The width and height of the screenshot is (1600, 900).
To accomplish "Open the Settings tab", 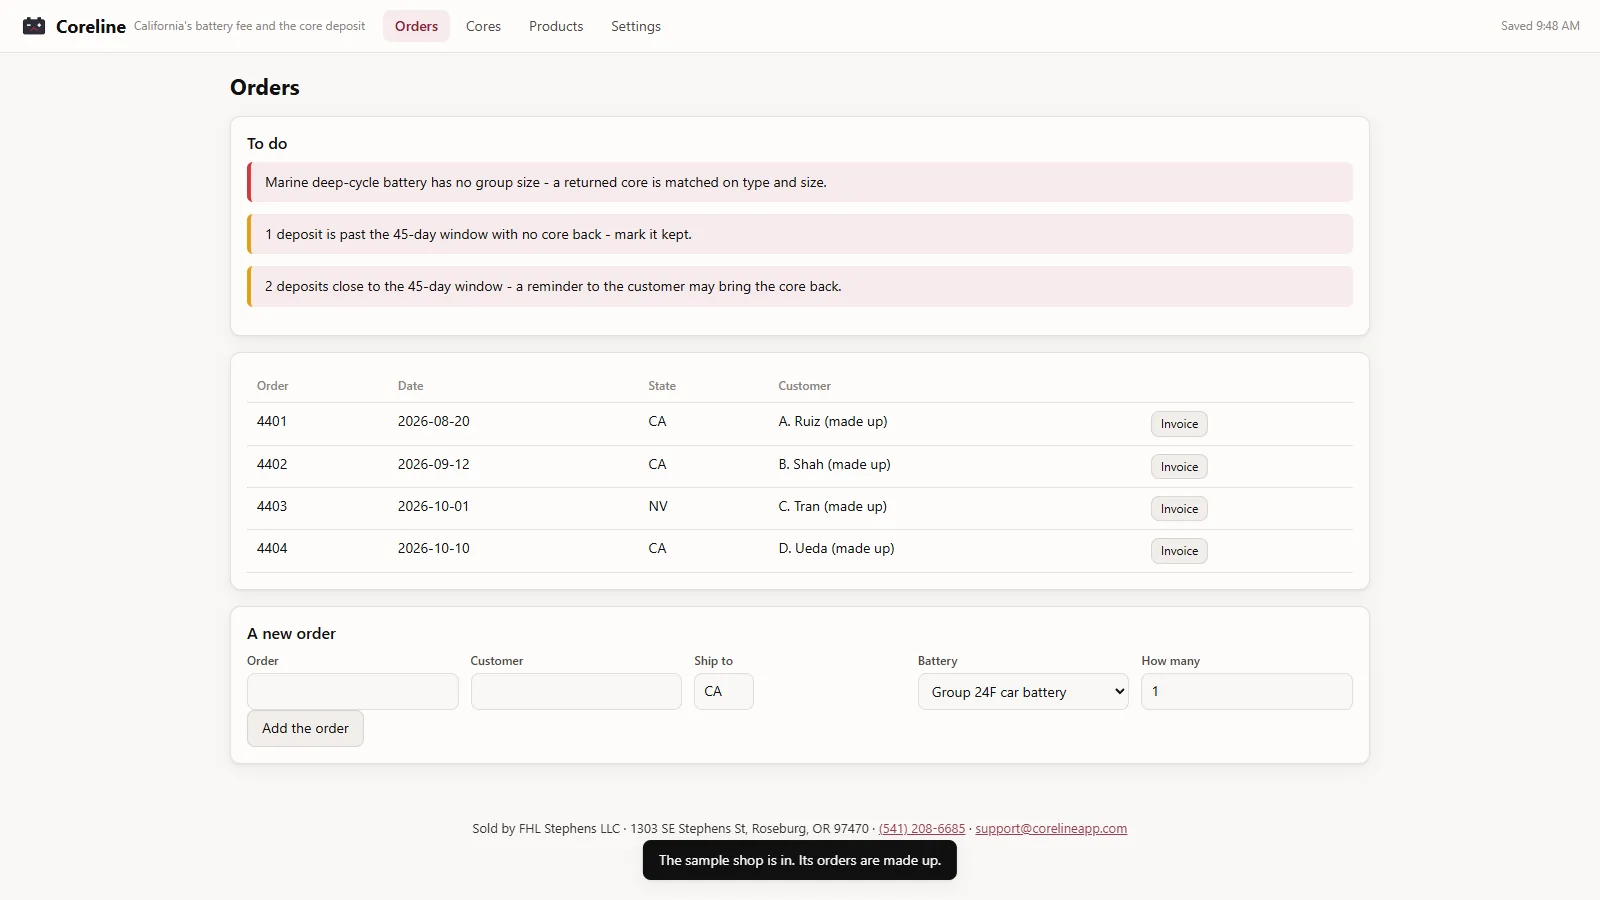I will click(x=636, y=26).
